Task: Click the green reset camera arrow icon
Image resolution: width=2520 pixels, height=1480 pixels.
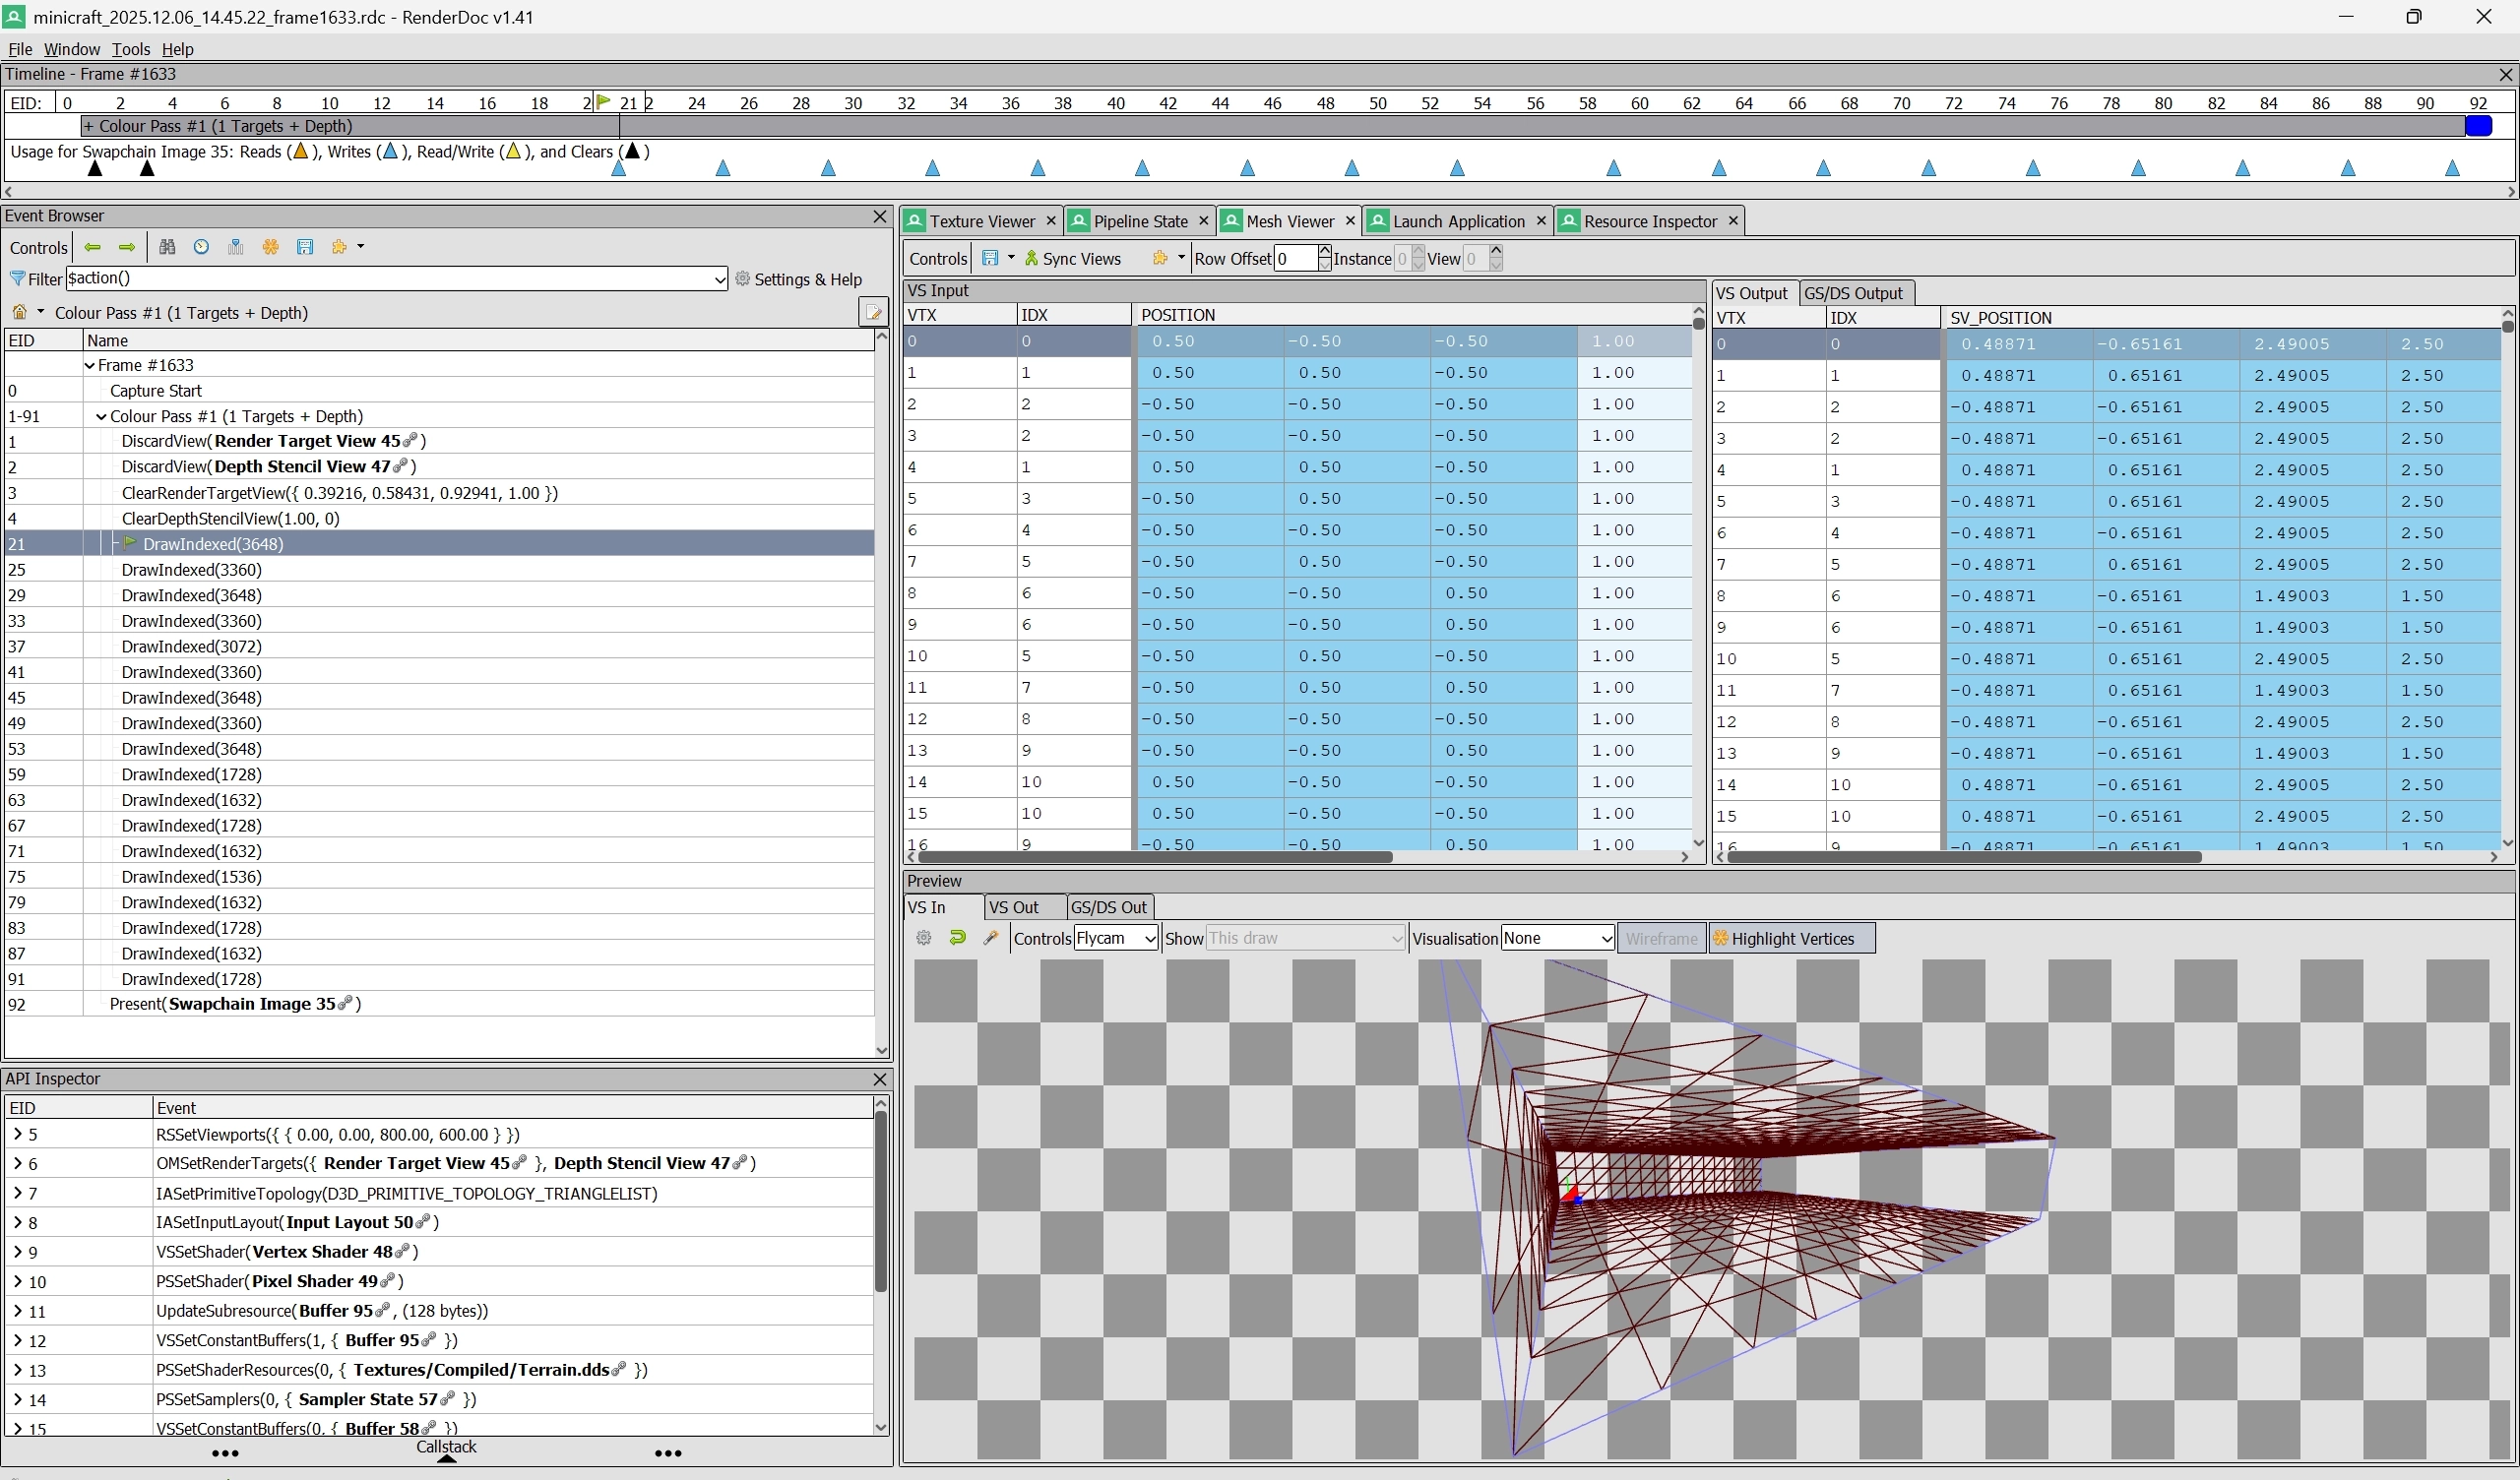Action: tap(957, 938)
